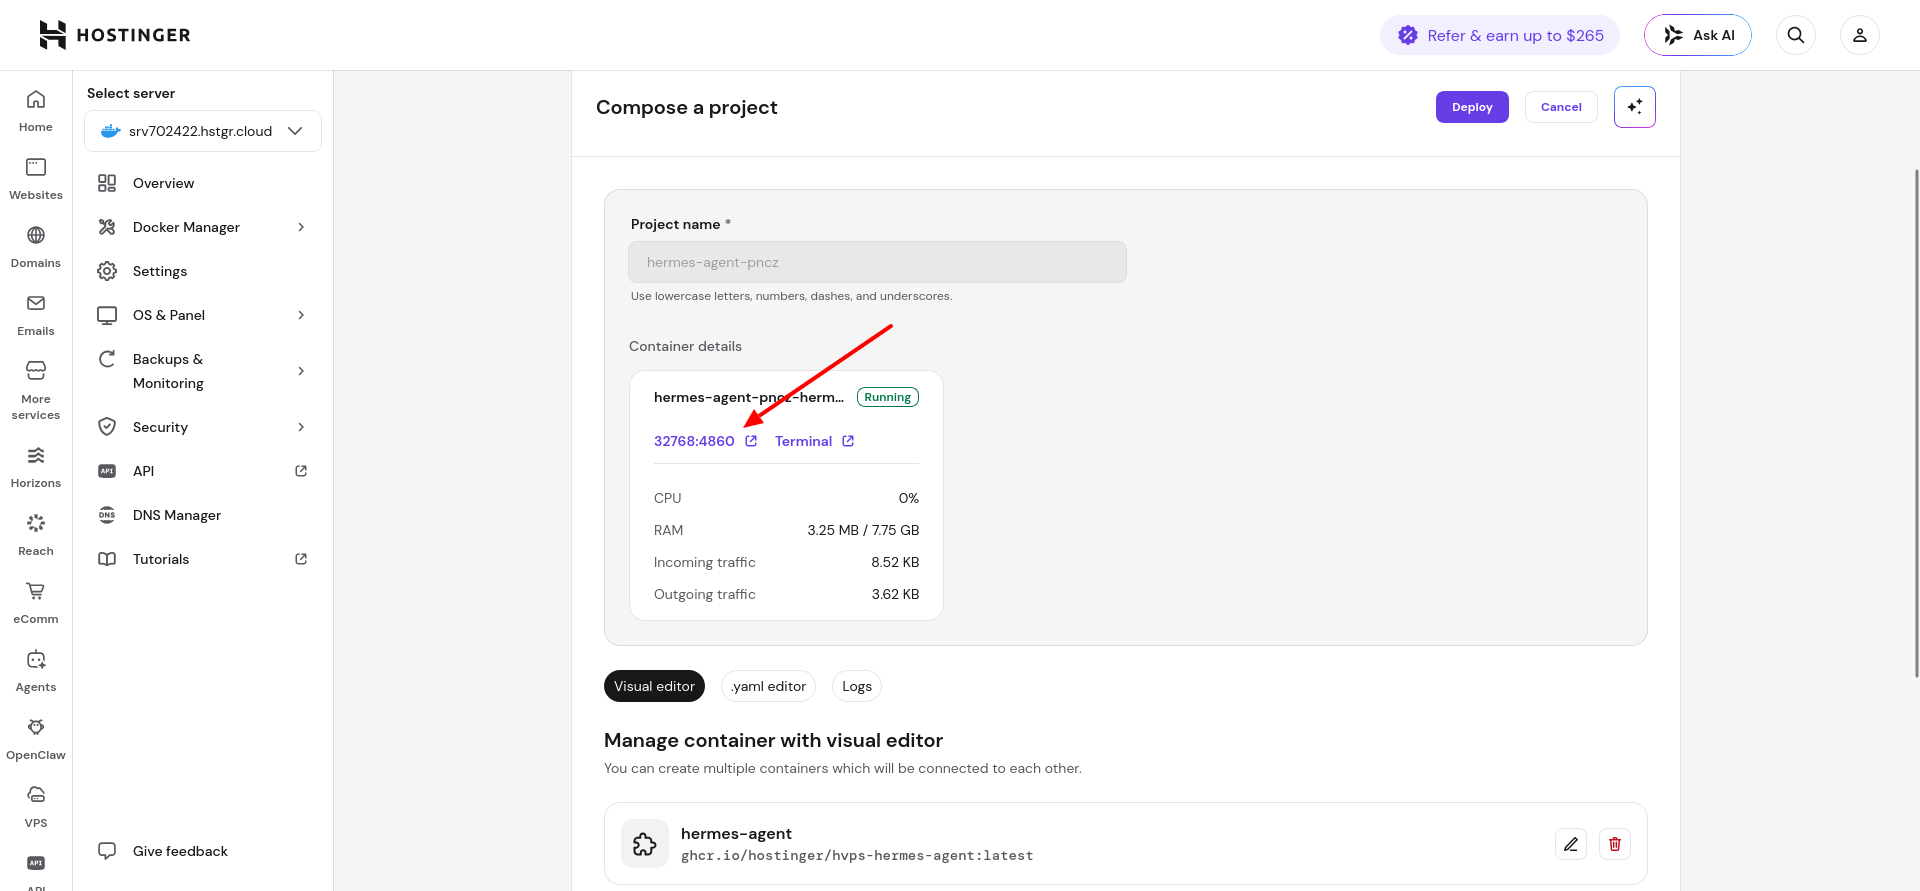Click Ask AI button in header
Image resolution: width=1920 pixels, height=891 pixels.
[1698, 35]
